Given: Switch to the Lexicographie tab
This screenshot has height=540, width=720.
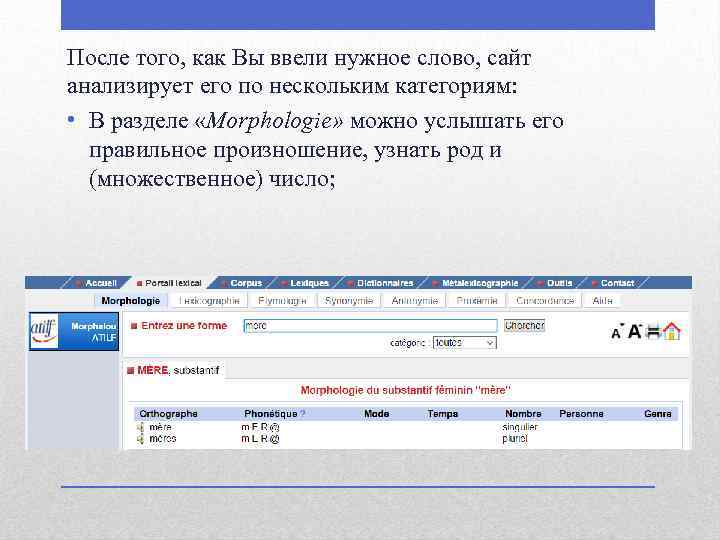Looking at the screenshot, I should click(x=209, y=301).
